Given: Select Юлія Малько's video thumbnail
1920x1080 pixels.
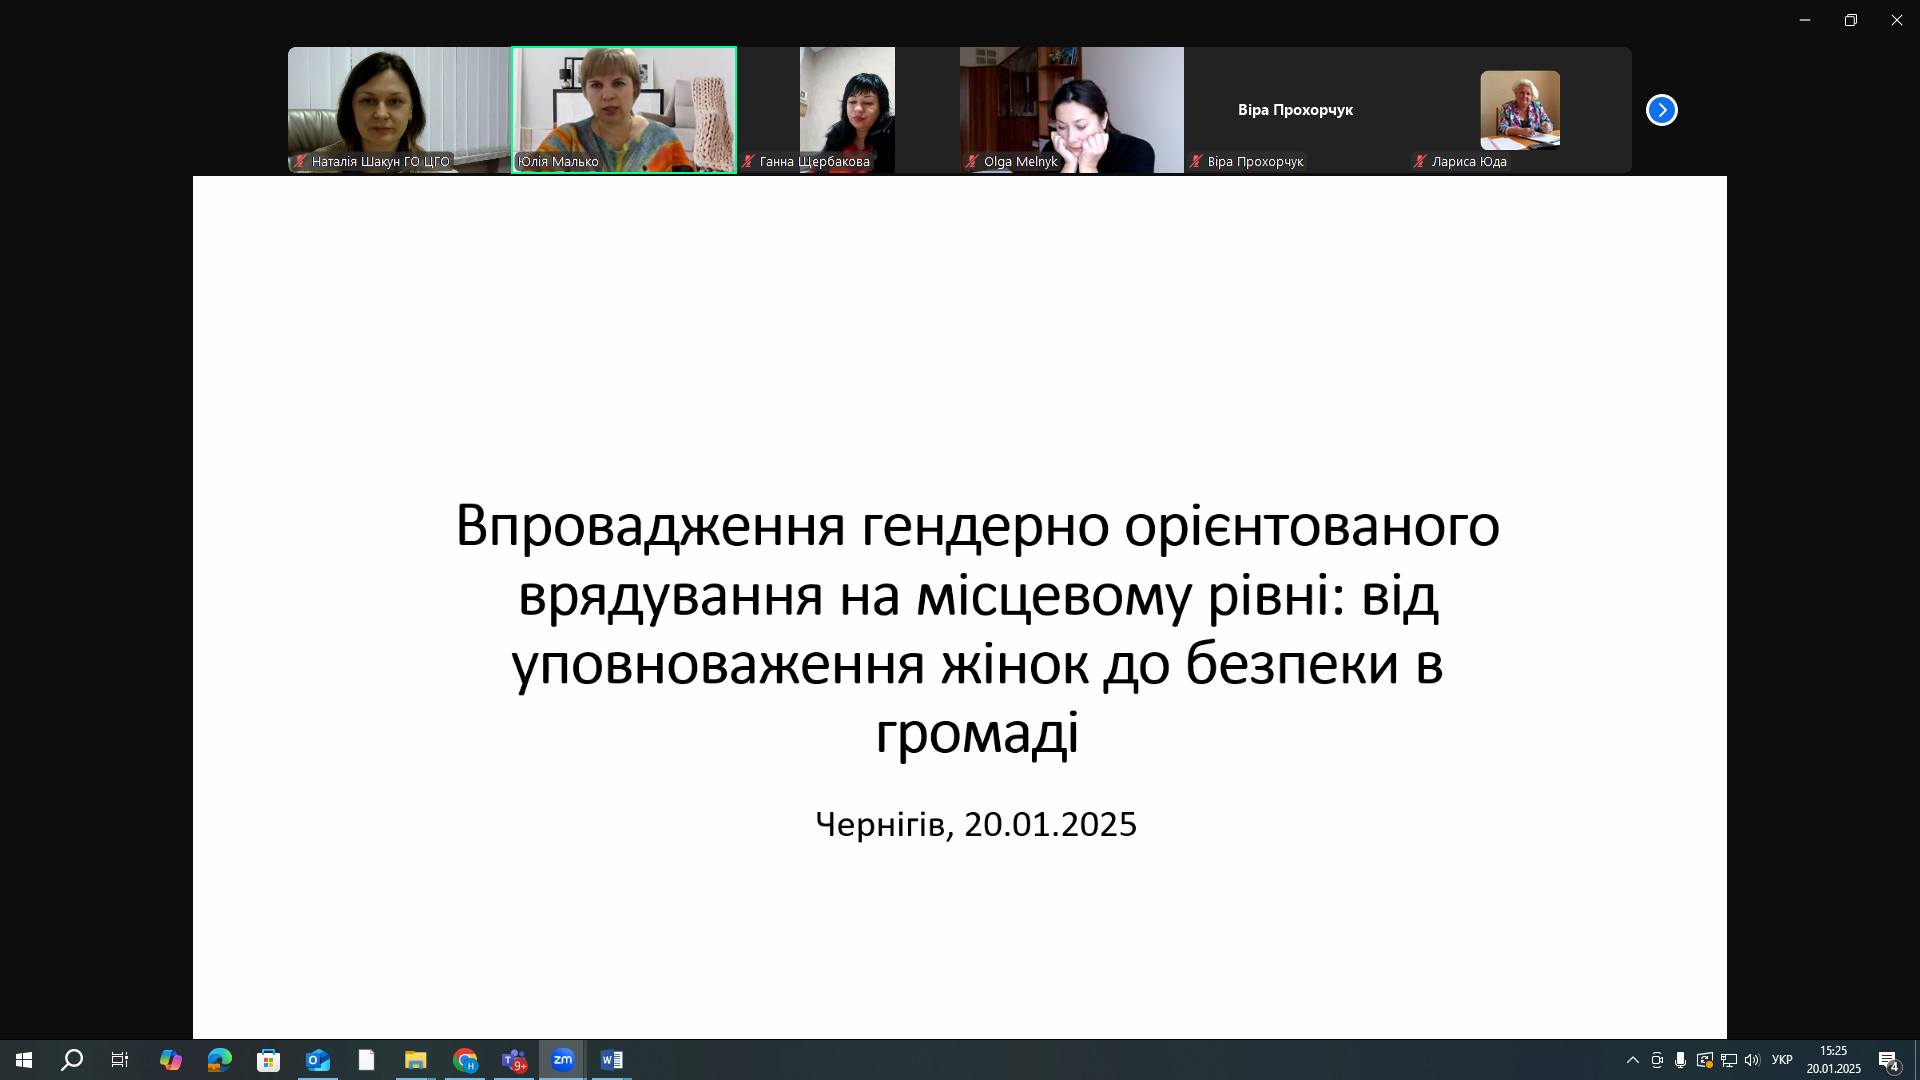Looking at the screenshot, I should click(x=624, y=108).
